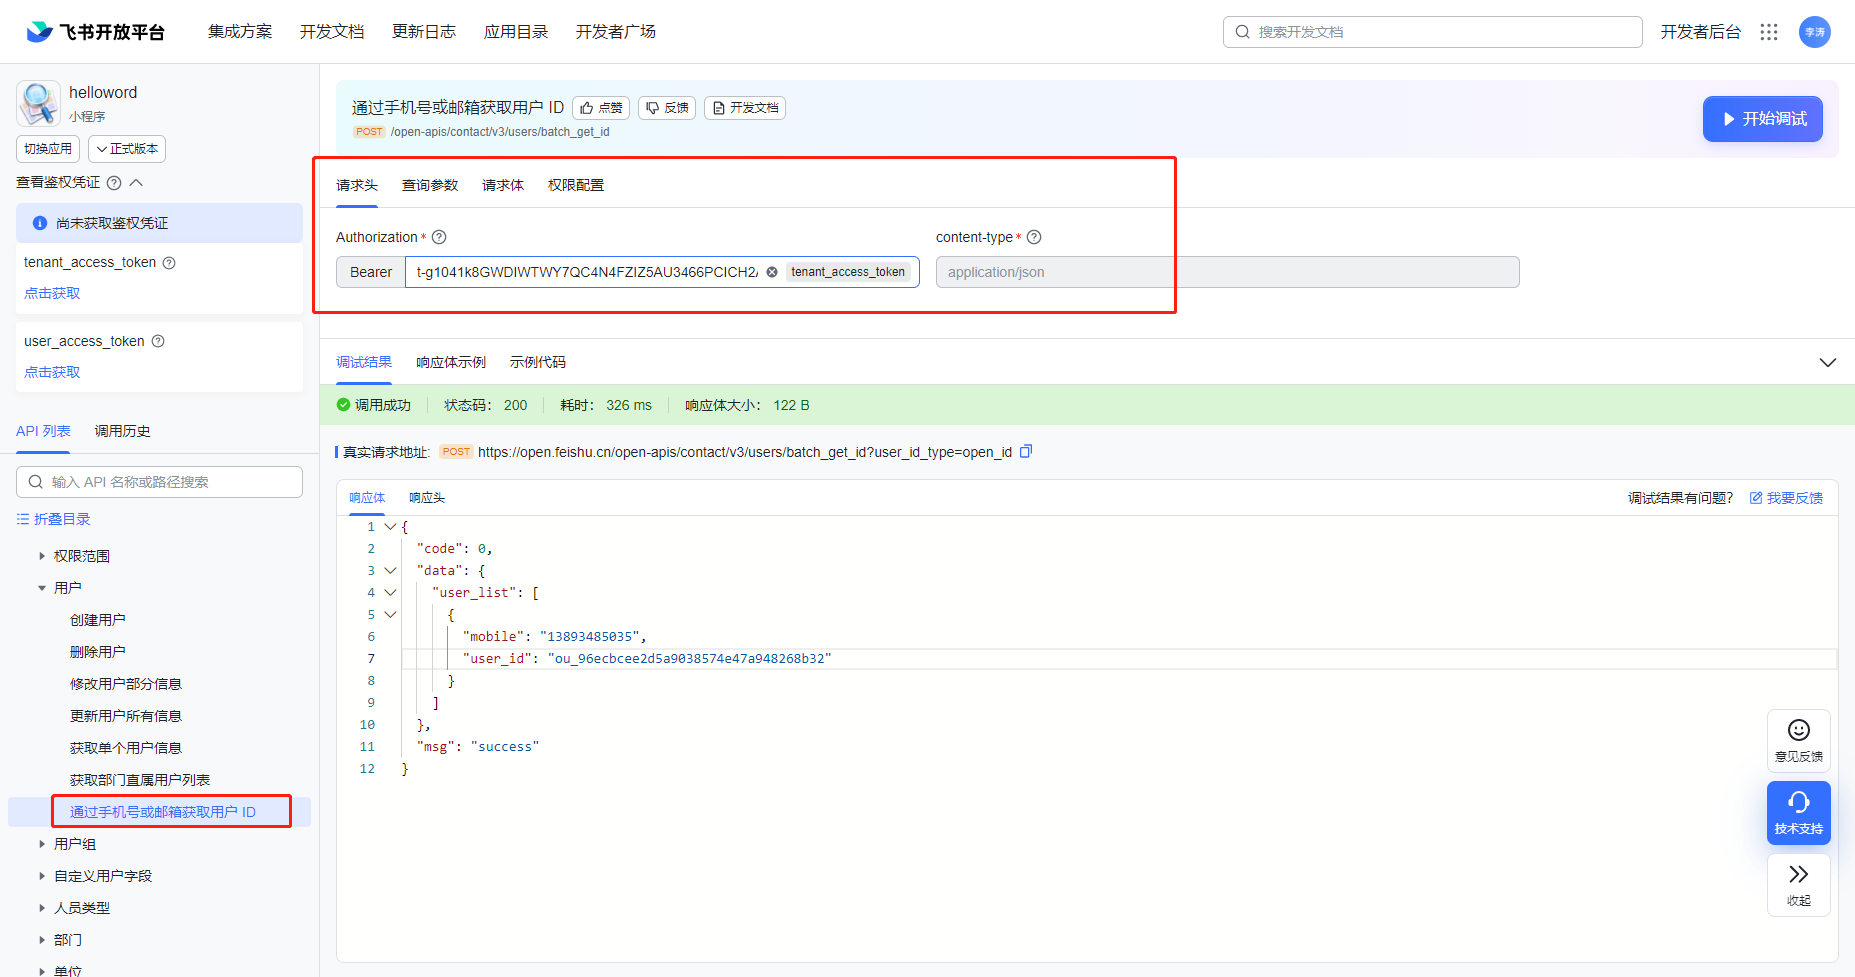This screenshot has height=977, width=1855.
Task: Click the content-type help icon
Action: [1034, 237]
